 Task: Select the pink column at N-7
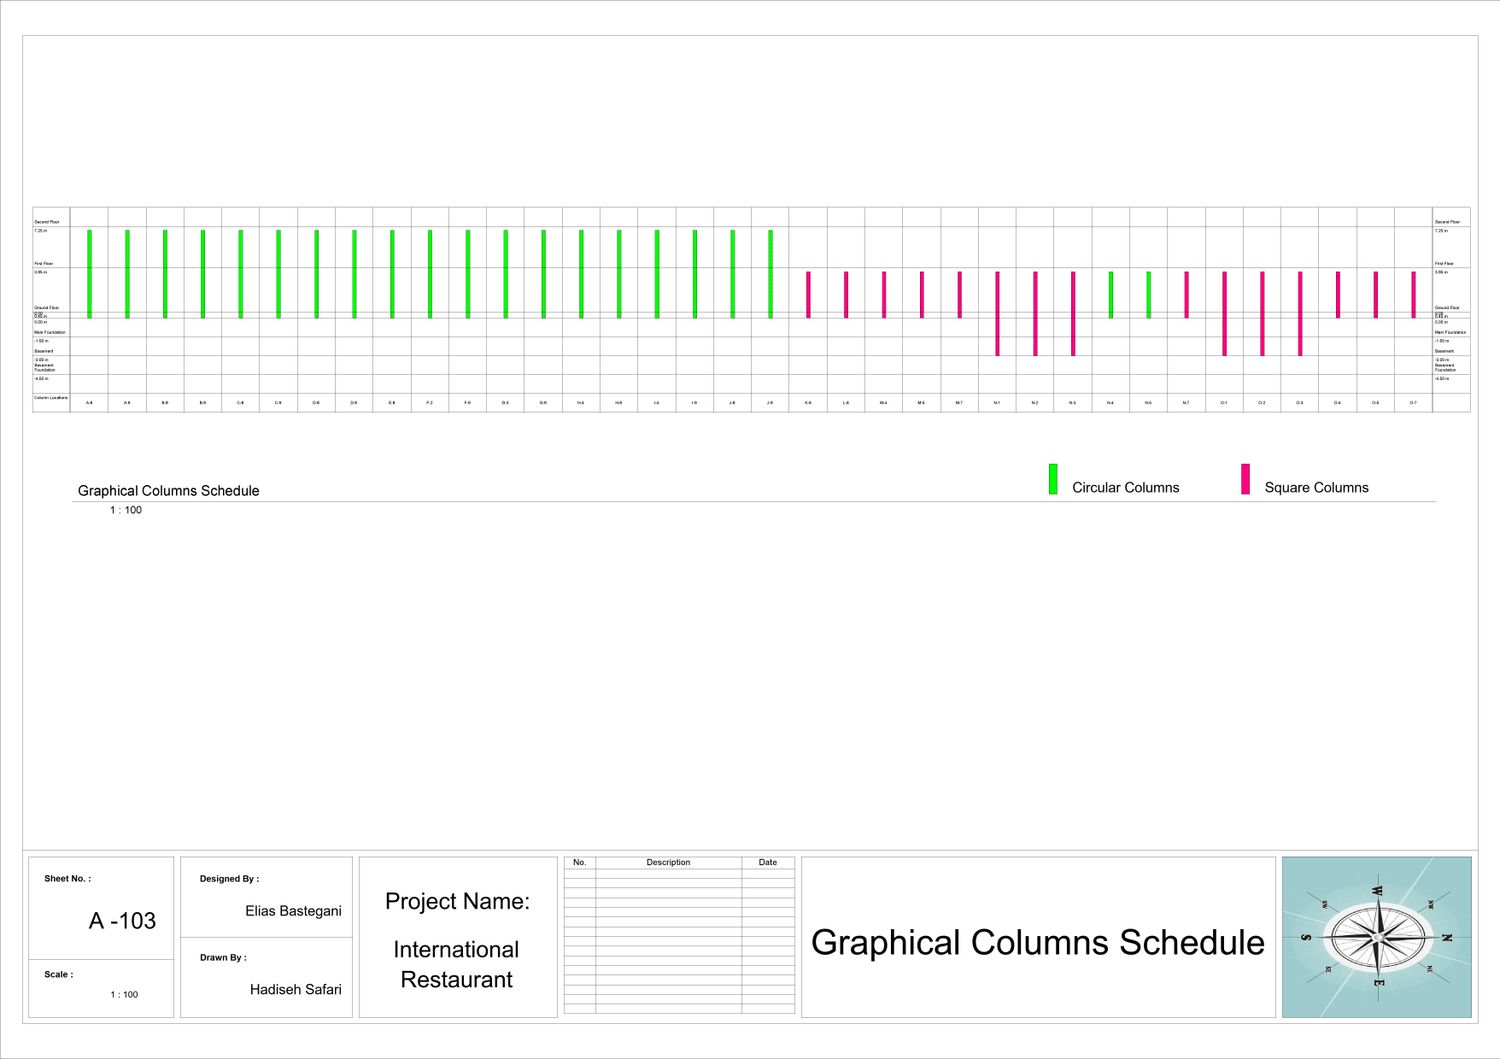click(x=1186, y=295)
